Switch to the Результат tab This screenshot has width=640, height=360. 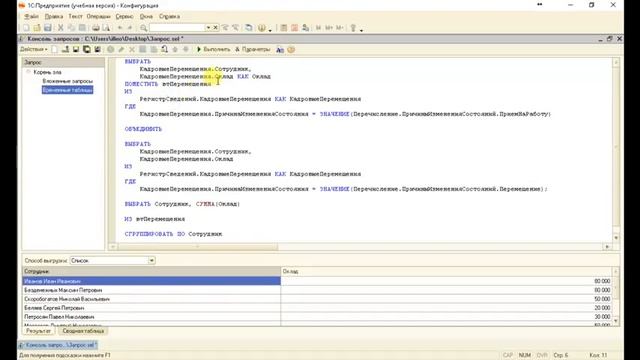pyautogui.click(x=38, y=331)
